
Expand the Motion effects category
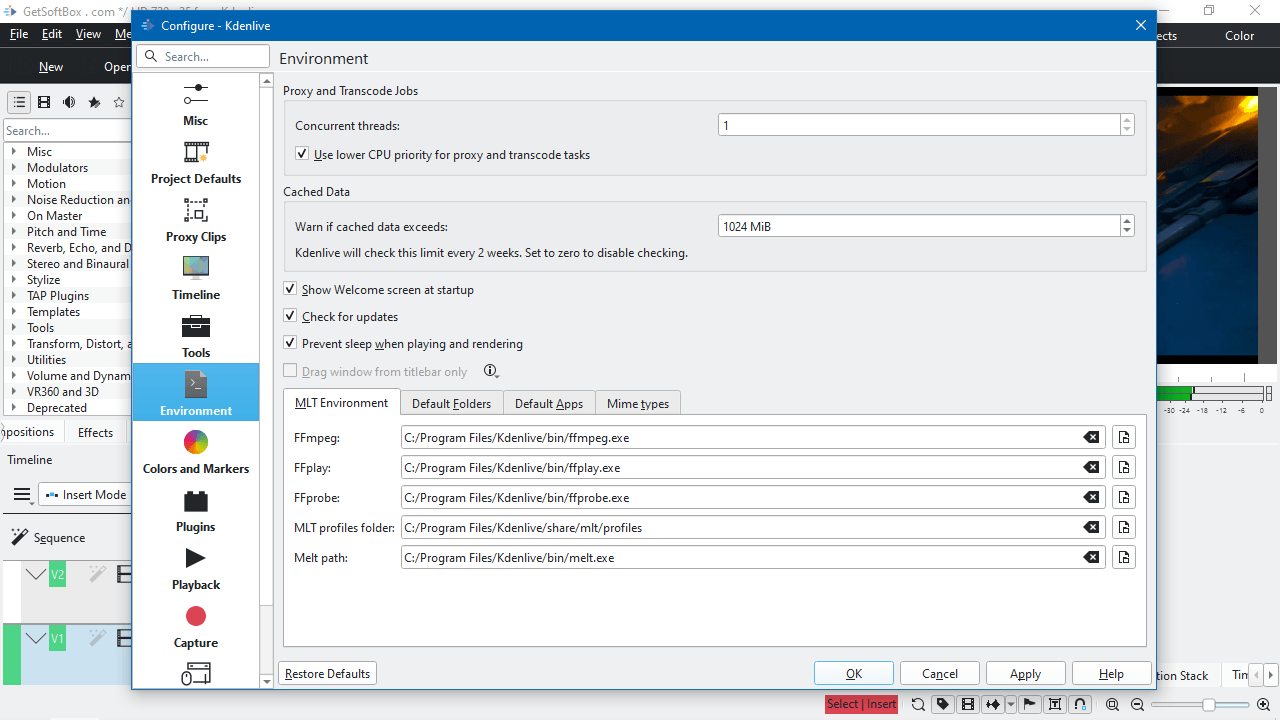pos(14,184)
